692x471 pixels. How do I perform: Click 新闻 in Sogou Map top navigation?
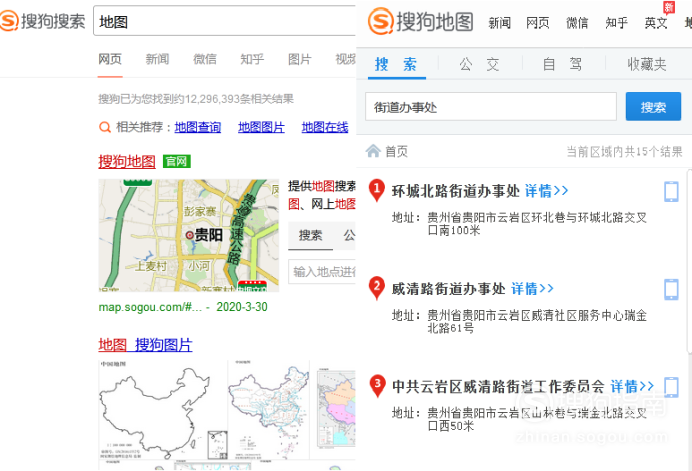pos(500,23)
